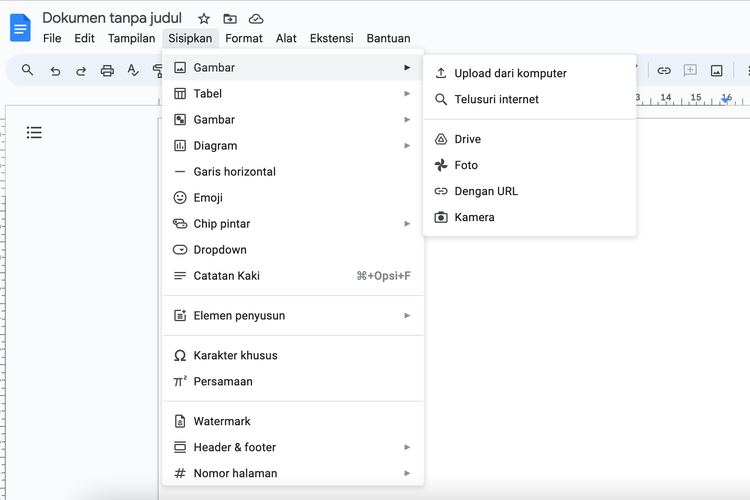The width and height of the screenshot is (750, 500).
Task: Expand the Tabel submenu
Action: pos(292,94)
